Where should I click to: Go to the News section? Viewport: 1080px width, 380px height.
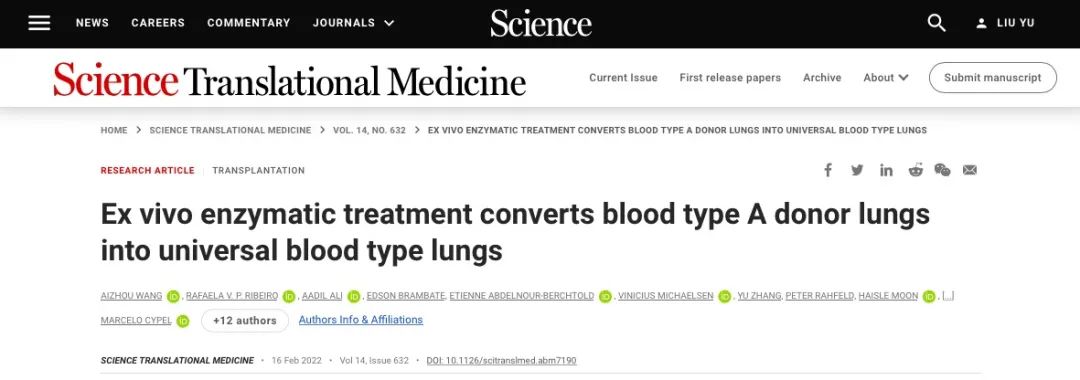(92, 23)
